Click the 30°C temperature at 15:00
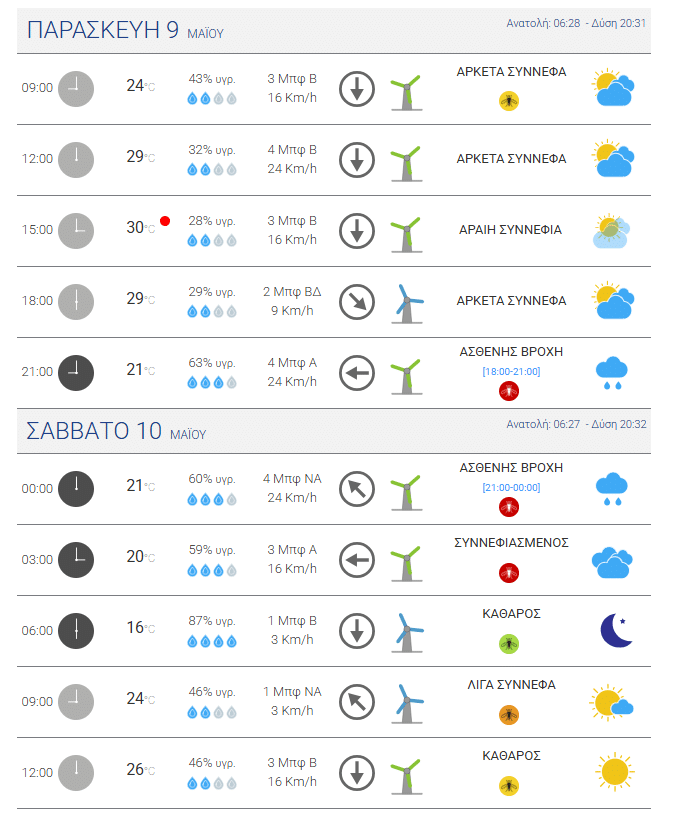 (x=140, y=228)
